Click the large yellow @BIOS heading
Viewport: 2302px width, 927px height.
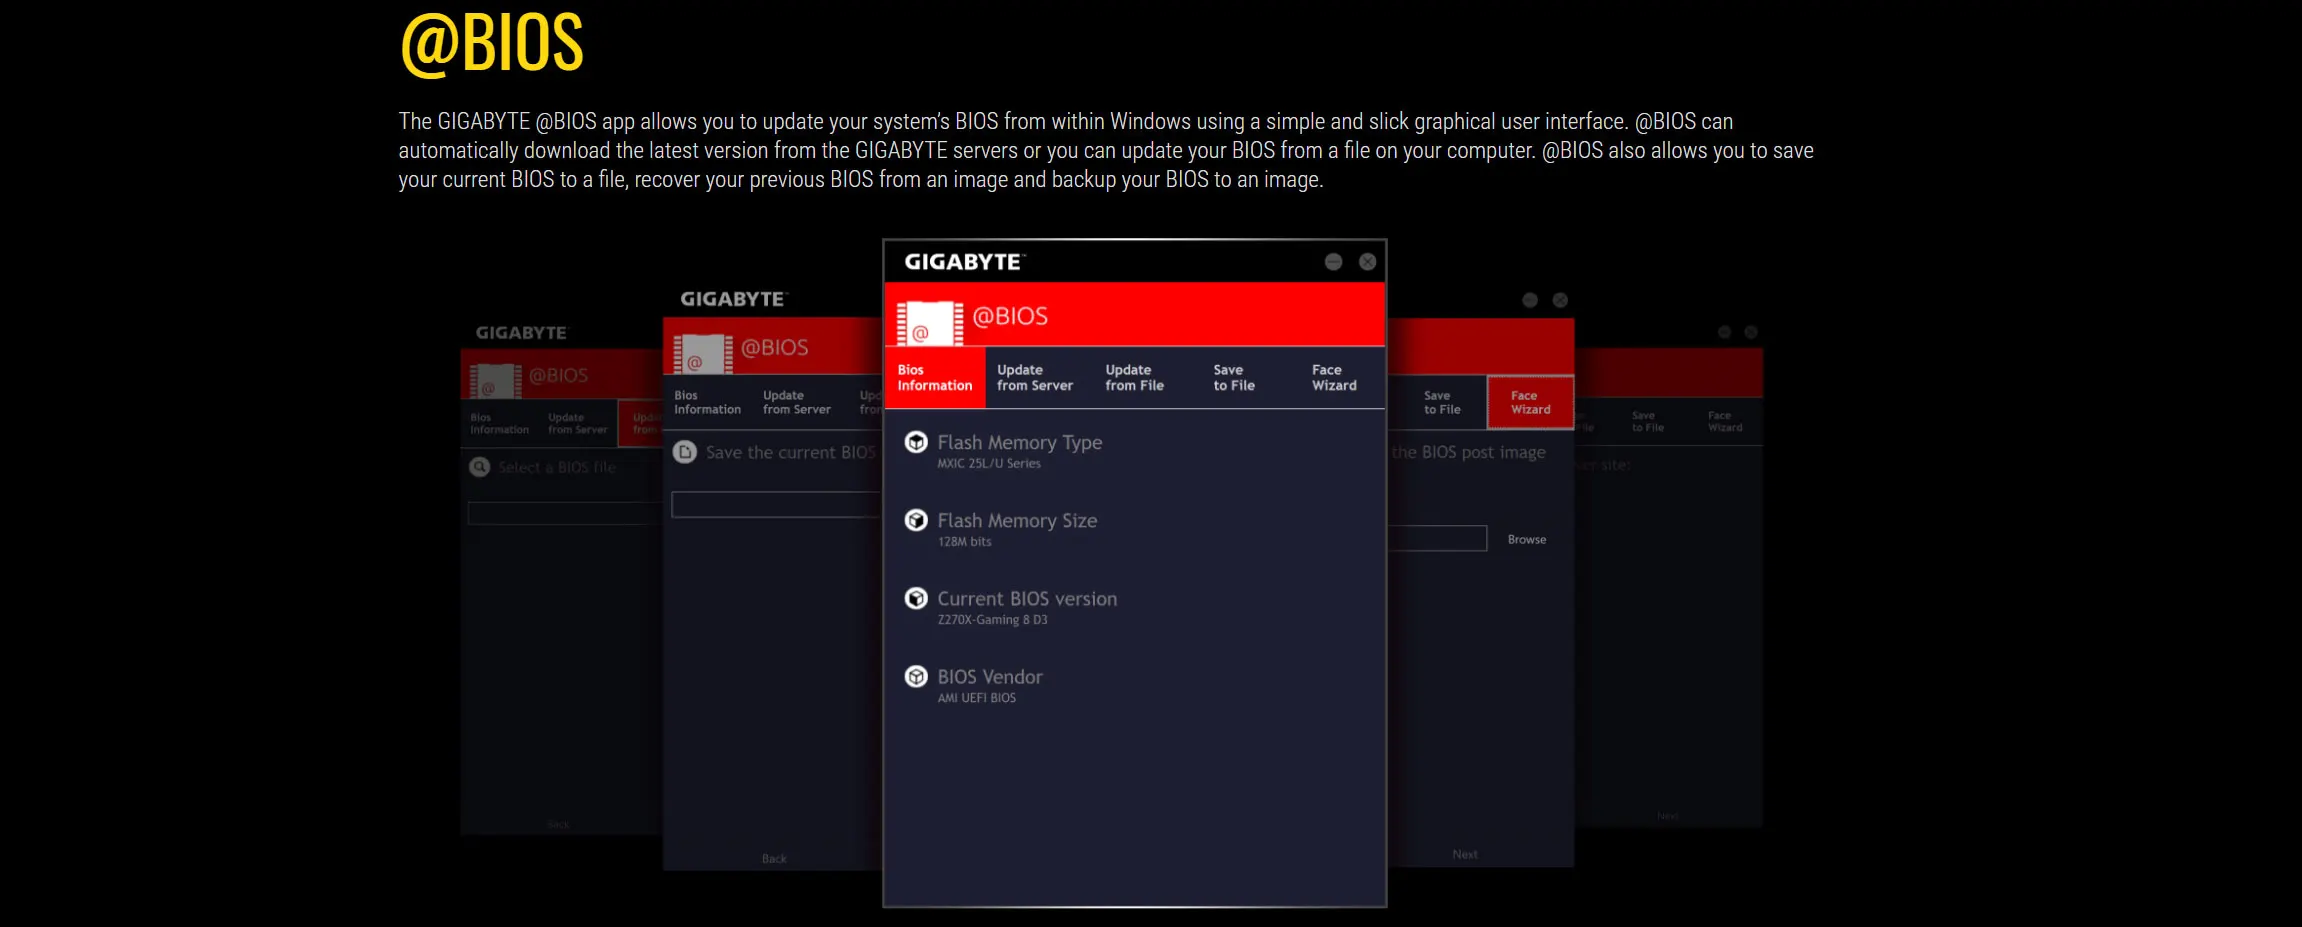(x=491, y=43)
